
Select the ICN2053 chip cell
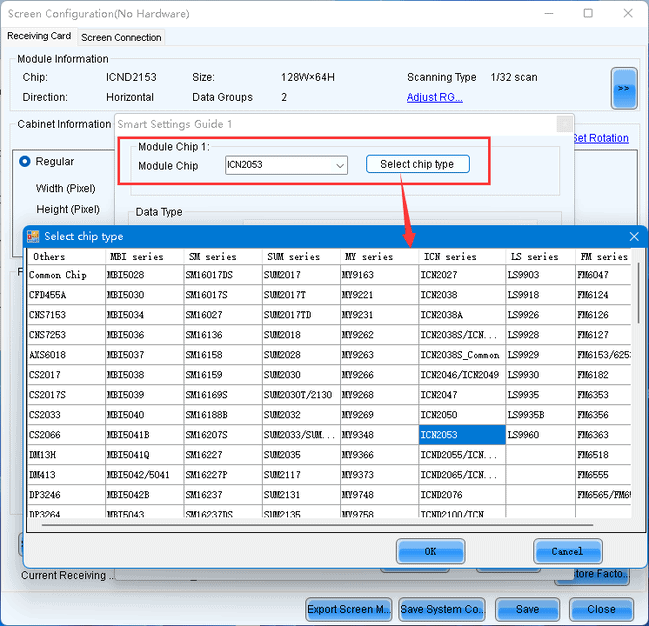click(x=462, y=435)
